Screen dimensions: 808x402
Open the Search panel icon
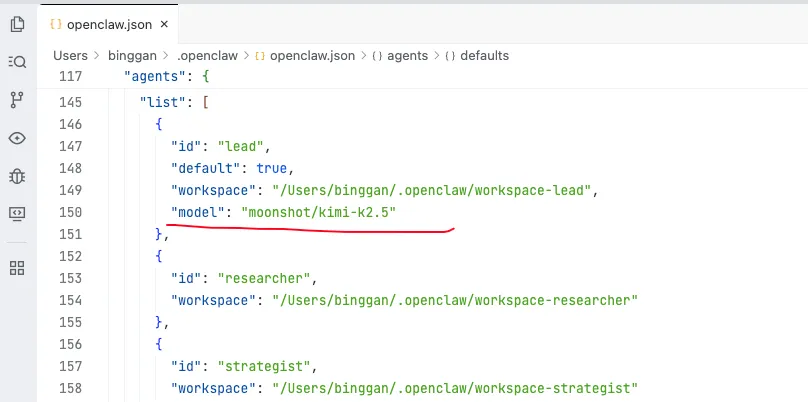pyautogui.click(x=17, y=61)
